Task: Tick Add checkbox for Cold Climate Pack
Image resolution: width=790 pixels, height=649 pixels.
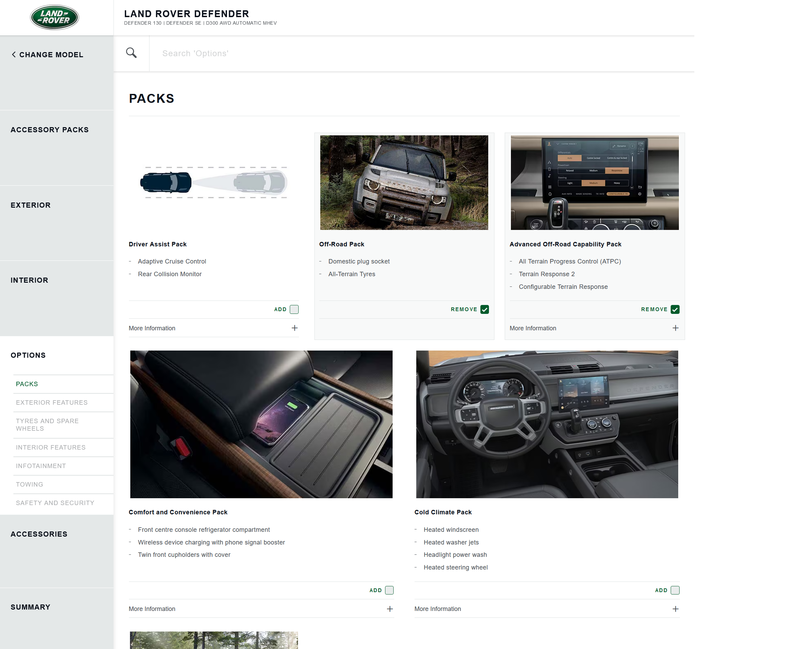Action: 675,590
